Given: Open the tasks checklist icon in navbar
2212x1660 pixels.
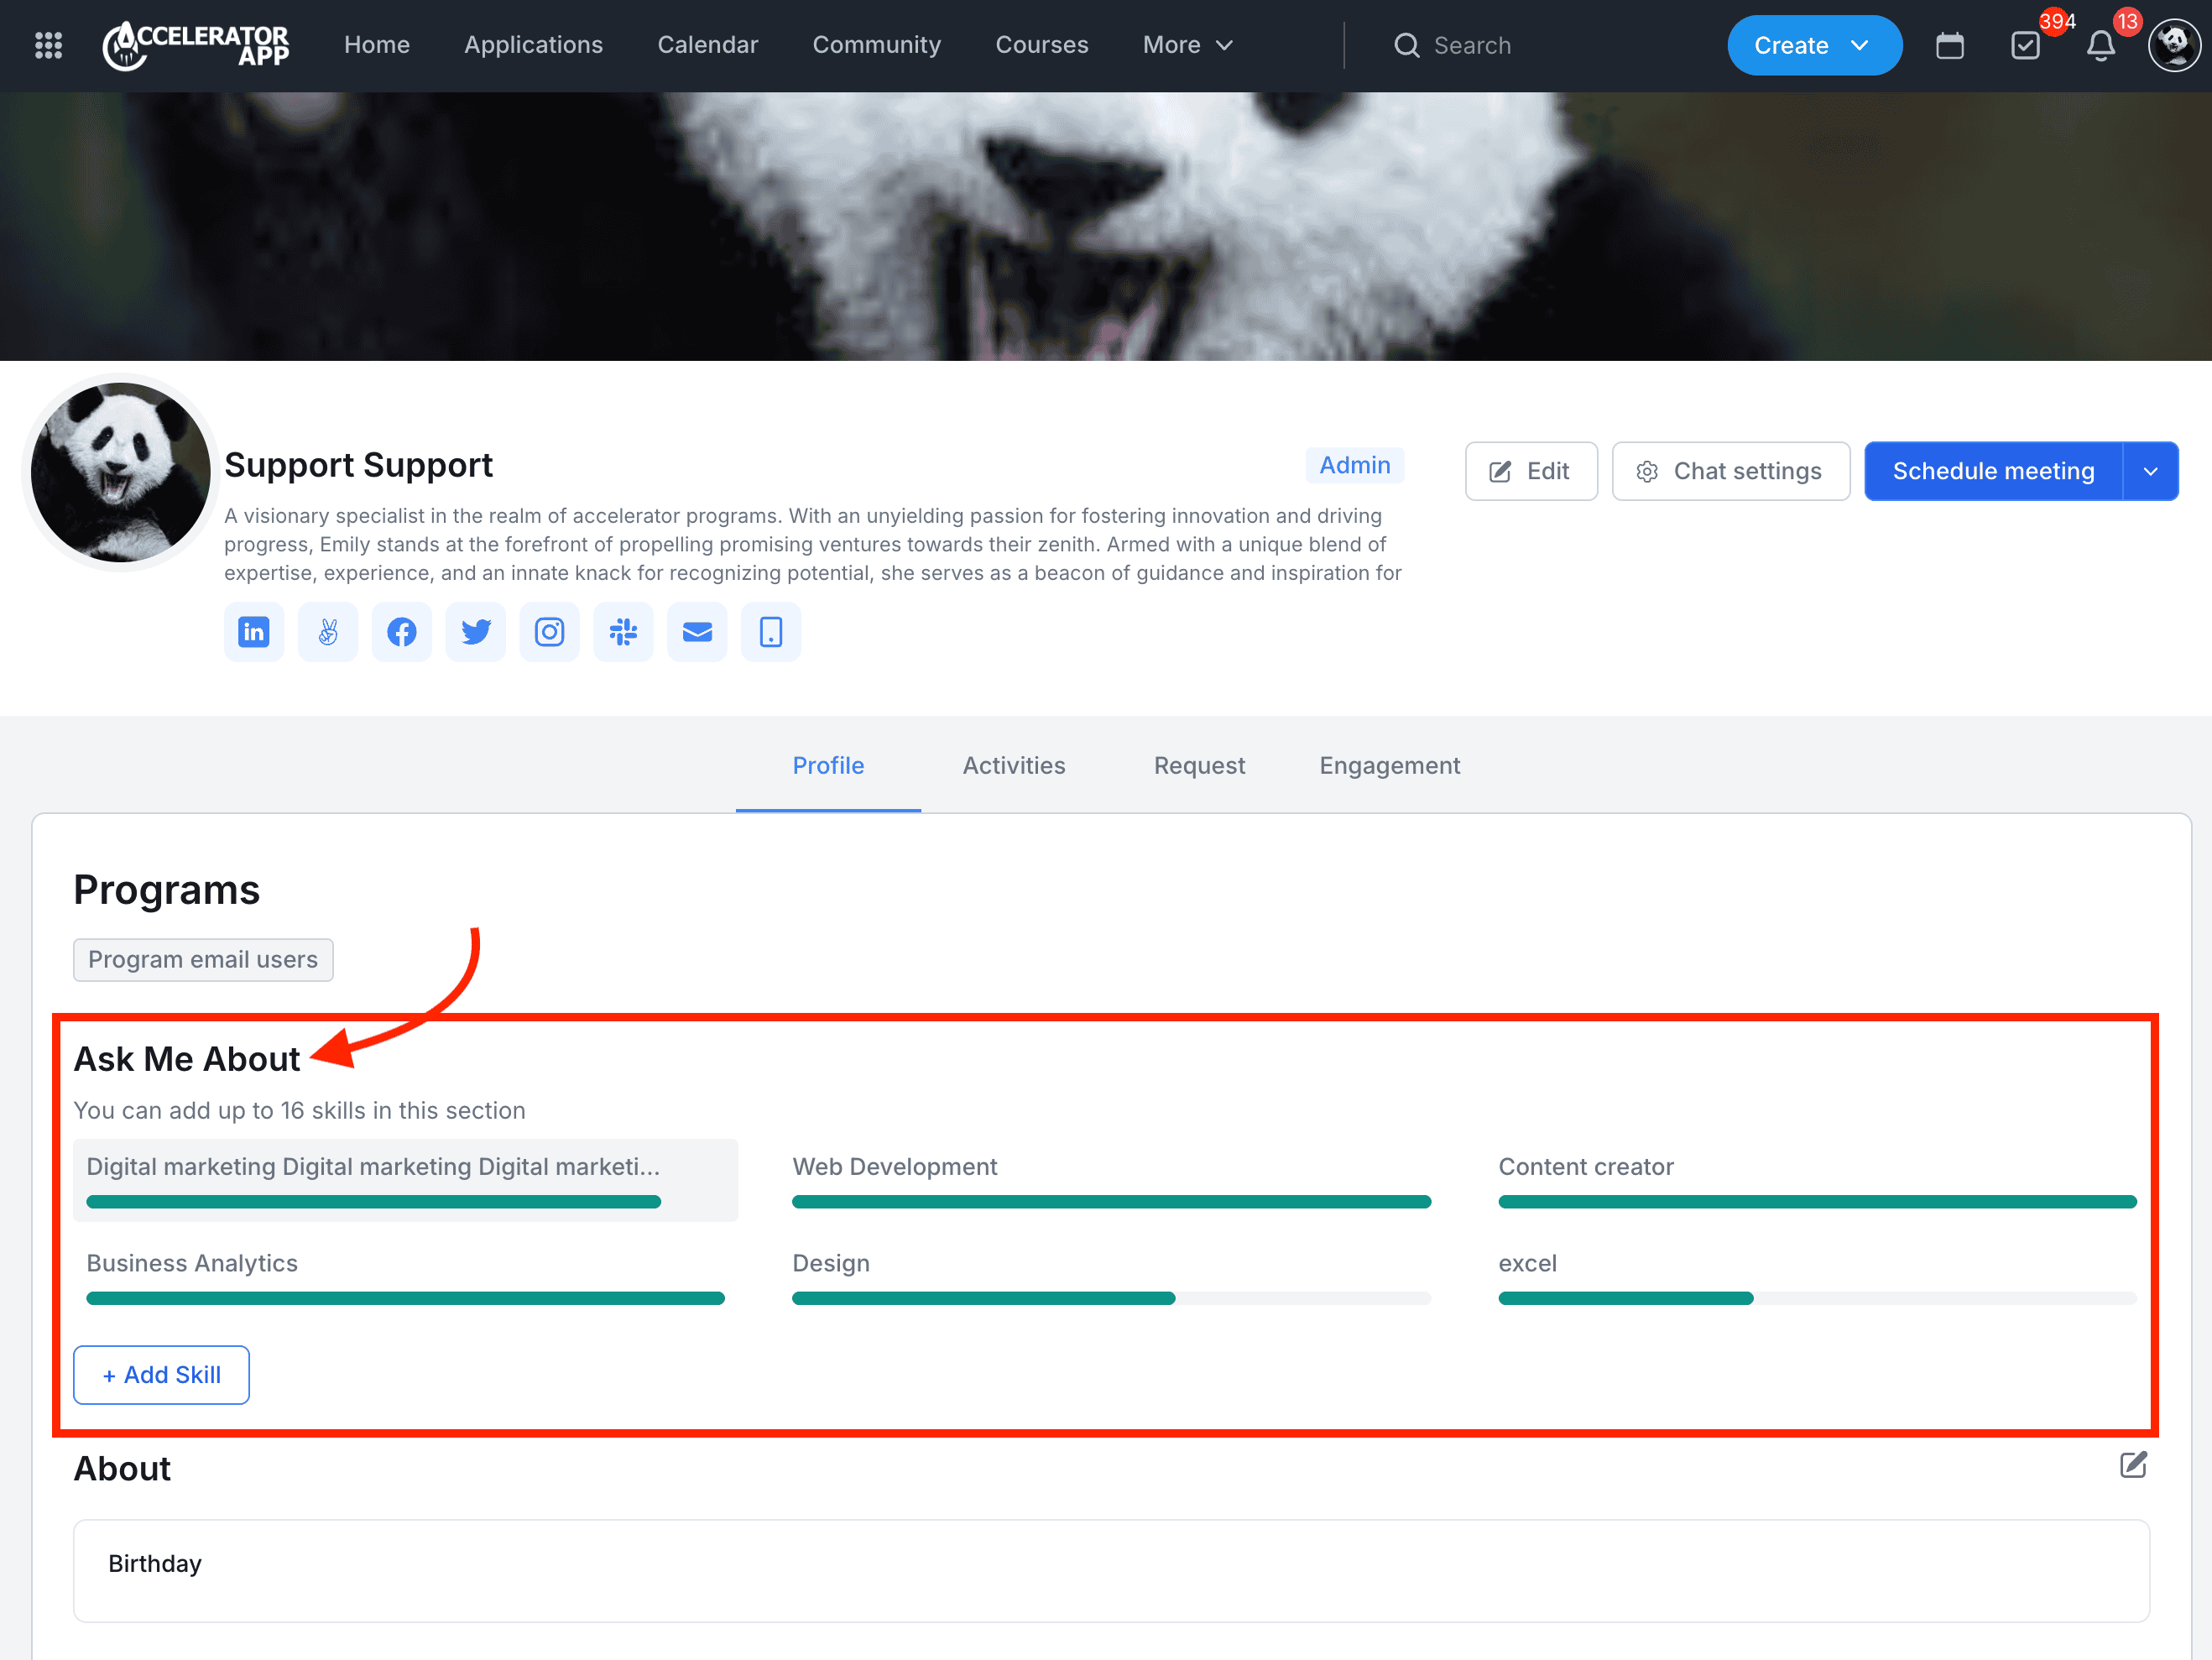Looking at the screenshot, I should (2025, 46).
